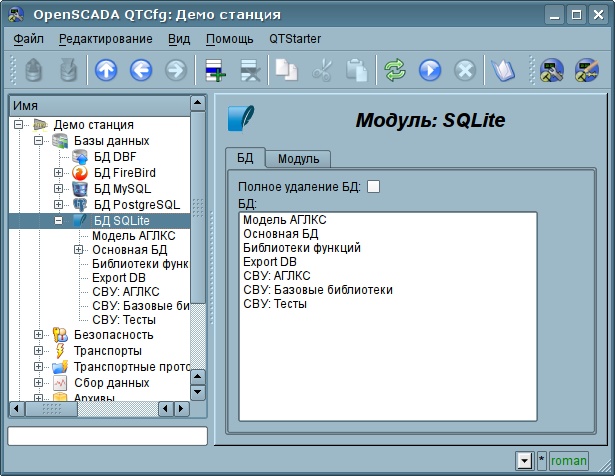Paste item using the clipboard icon
This screenshot has width=615, height=476.
(x=357, y=70)
